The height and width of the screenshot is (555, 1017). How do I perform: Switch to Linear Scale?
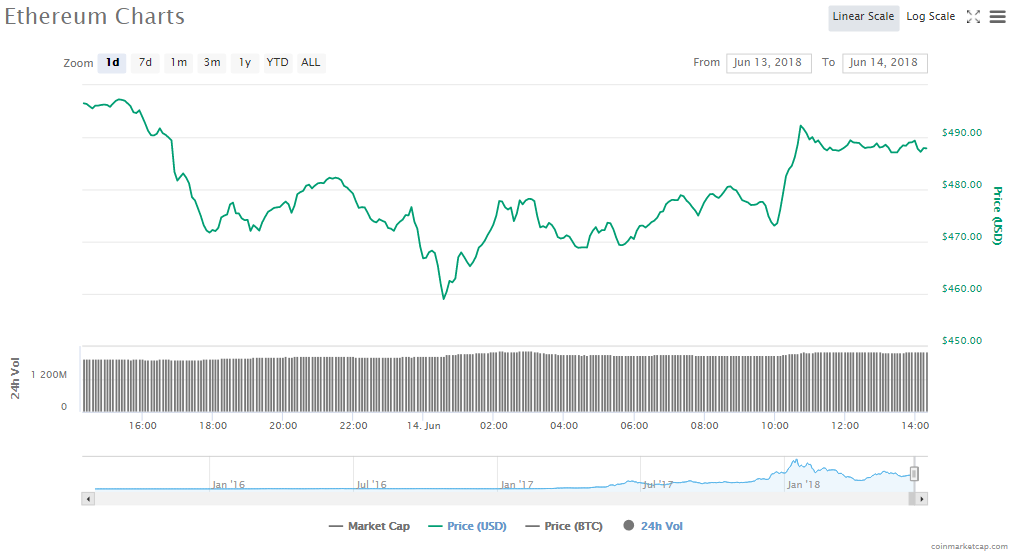click(863, 17)
